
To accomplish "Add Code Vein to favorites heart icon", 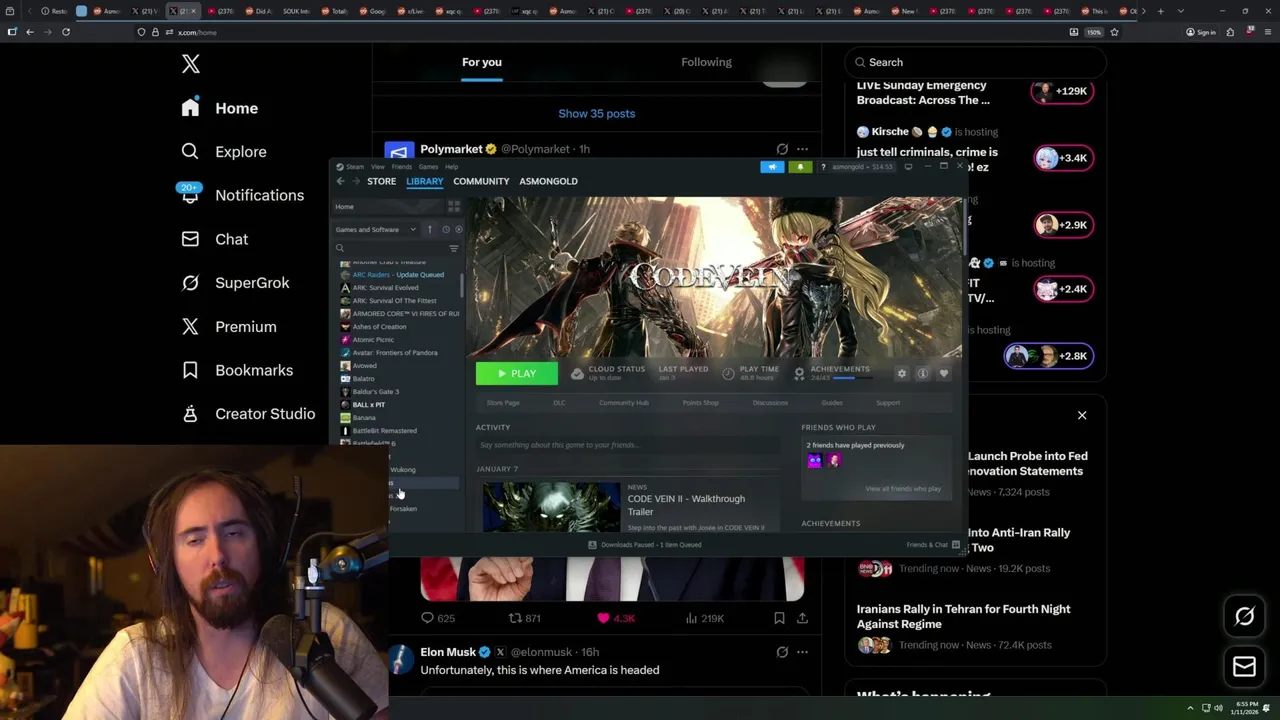I will [x=943, y=373].
